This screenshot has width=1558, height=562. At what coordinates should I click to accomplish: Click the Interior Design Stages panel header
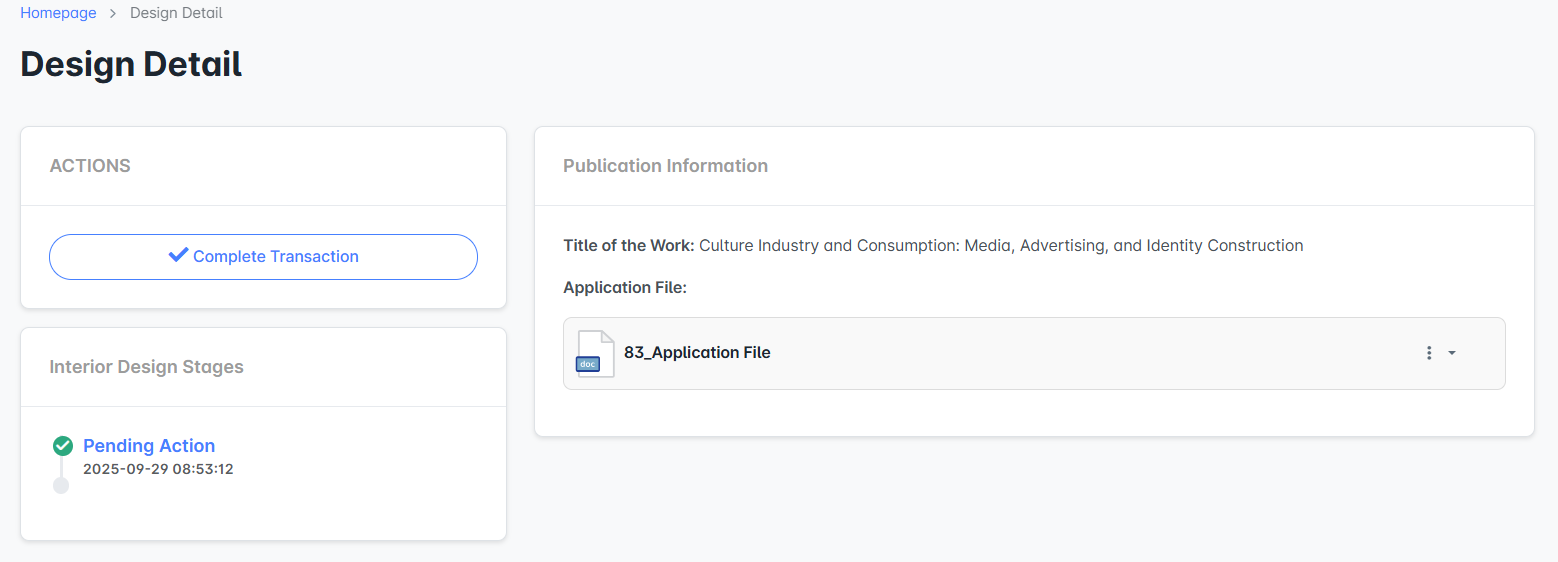pyautogui.click(x=146, y=367)
